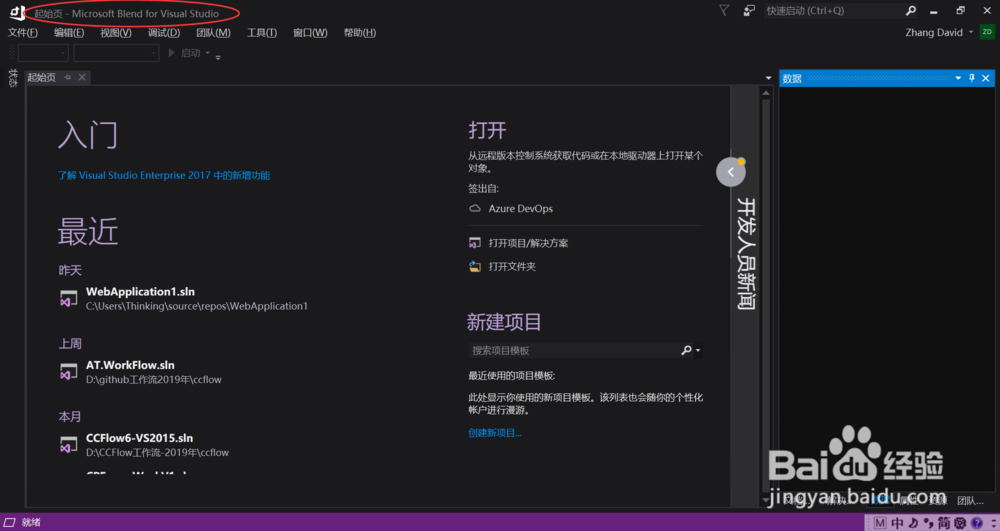Click the 打开文件夹 link

[x=512, y=266]
